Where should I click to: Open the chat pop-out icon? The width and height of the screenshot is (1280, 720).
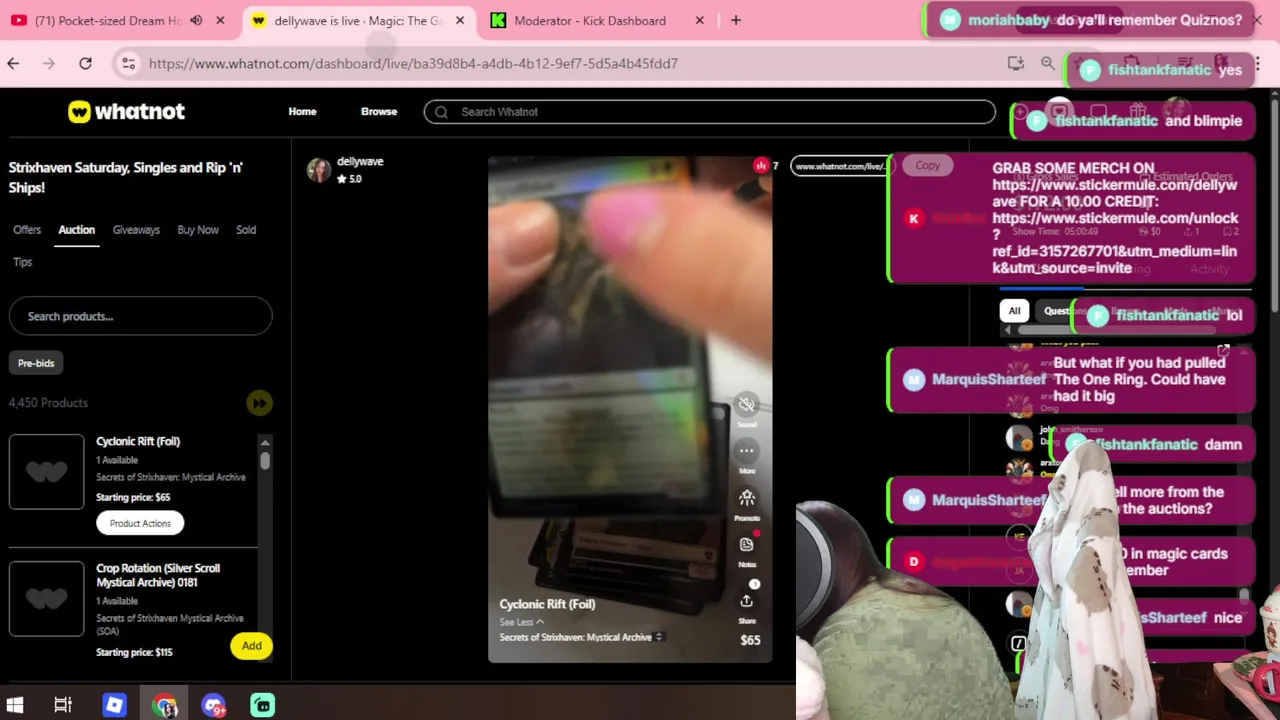click(x=1223, y=351)
